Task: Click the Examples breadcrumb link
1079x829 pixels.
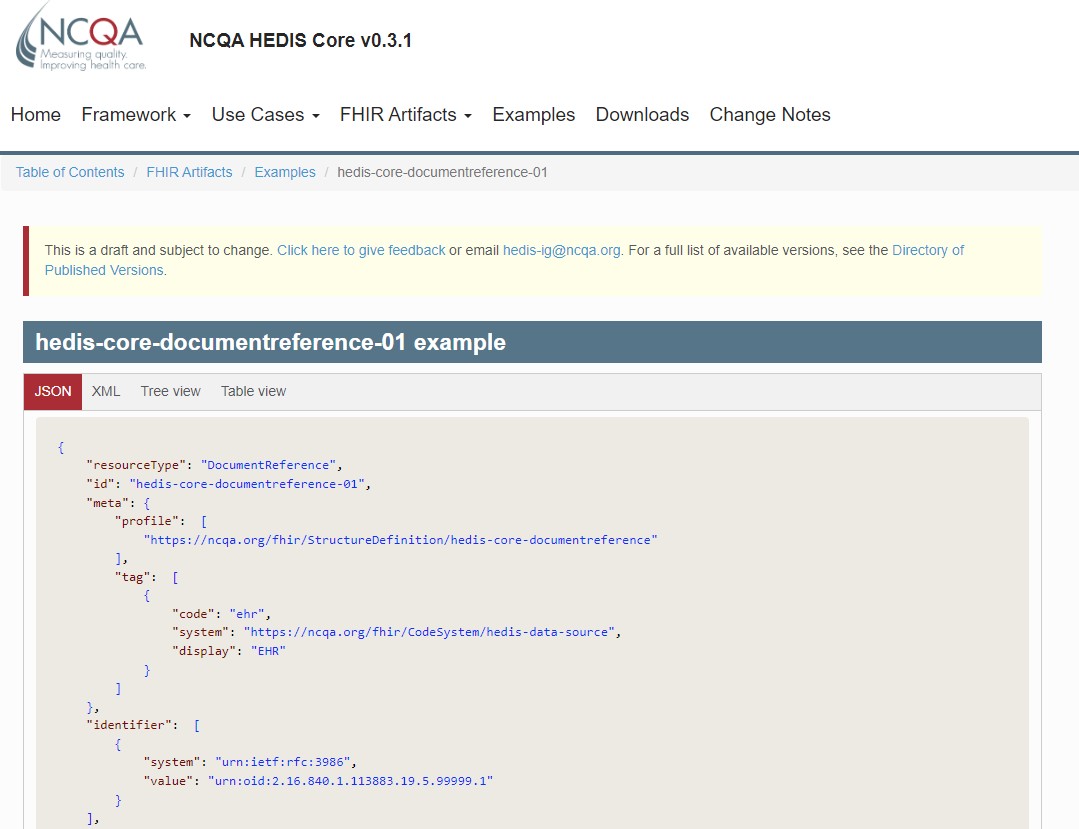Action: point(285,172)
